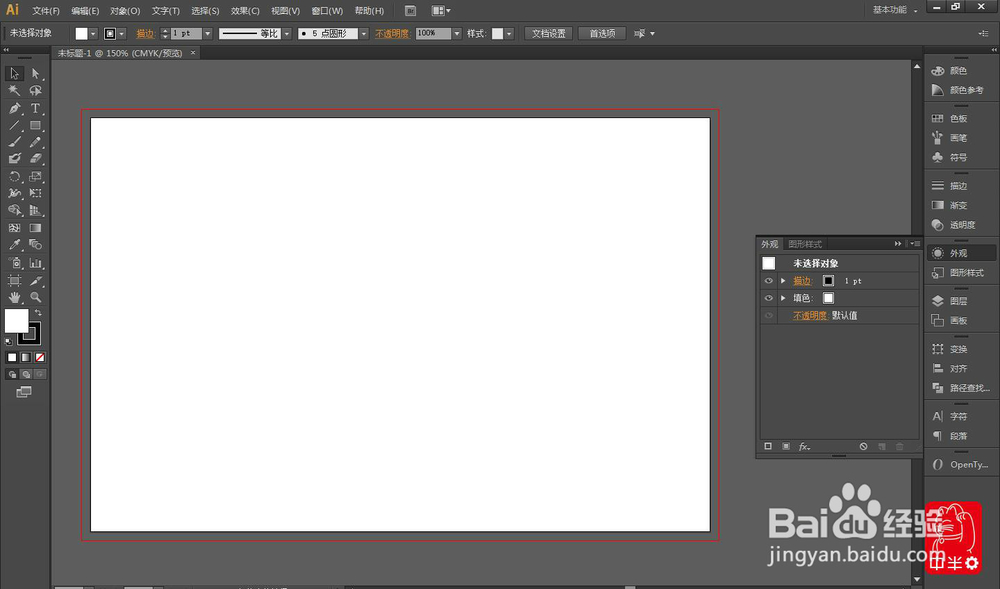Set paint mode to Color
The image size is (1000, 589).
[x=11, y=358]
